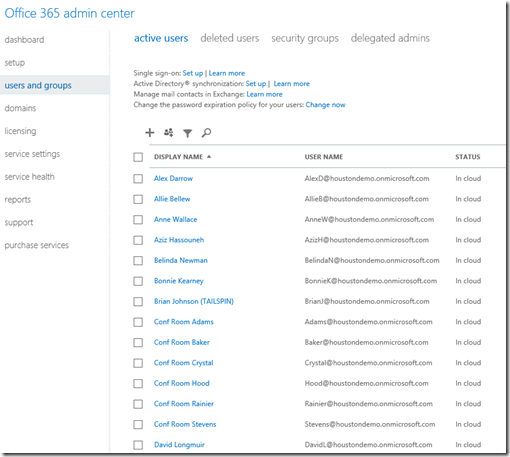This screenshot has width=510, height=457.
Task: Click Learn more for Single sign-on
Action: pos(227,73)
